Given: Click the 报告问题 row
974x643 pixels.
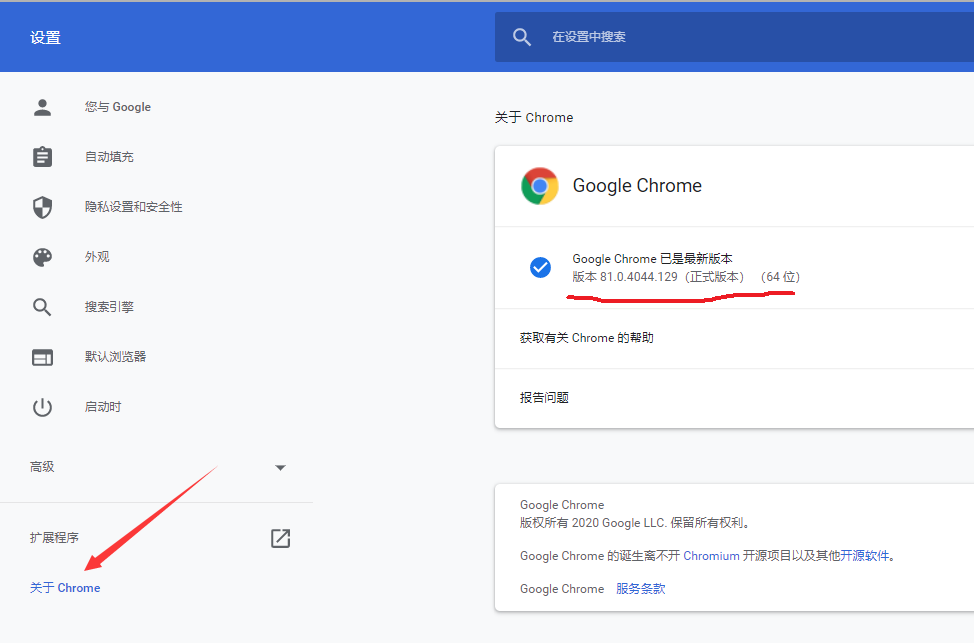Looking at the screenshot, I should pyautogui.click(x=734, y=398).
